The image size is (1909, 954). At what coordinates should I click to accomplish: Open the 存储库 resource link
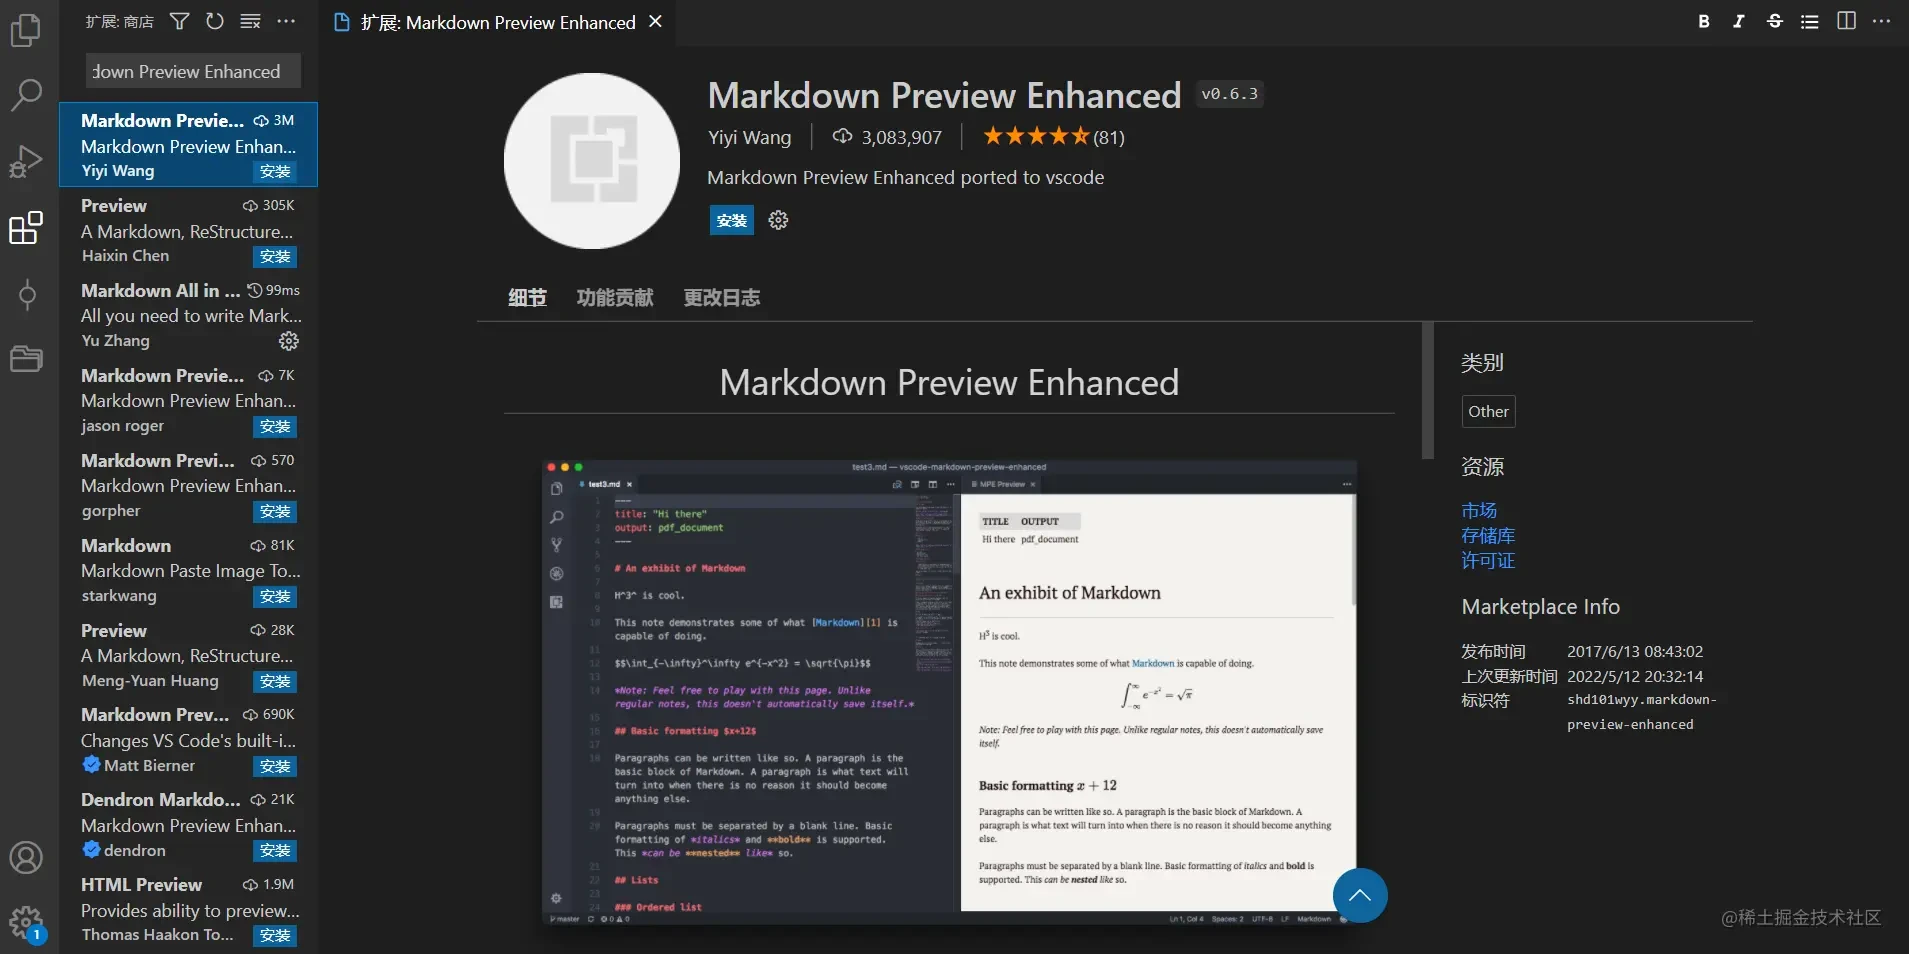(1488, 535)
